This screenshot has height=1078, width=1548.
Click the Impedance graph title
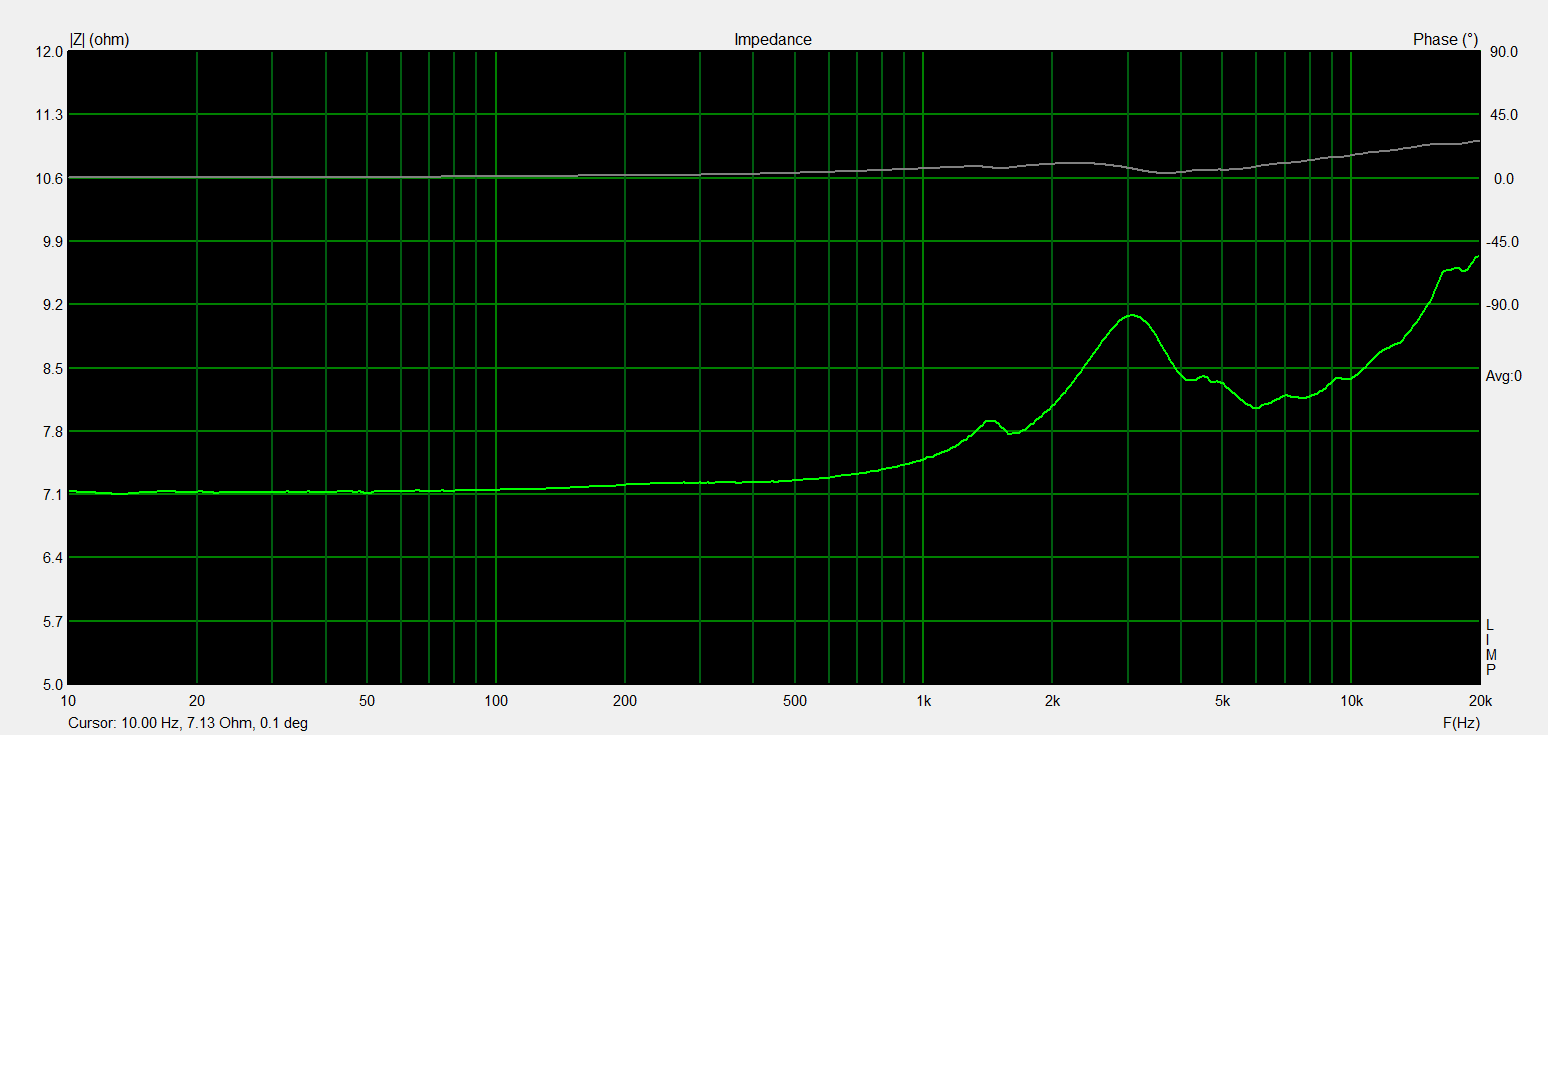point(772,40)
